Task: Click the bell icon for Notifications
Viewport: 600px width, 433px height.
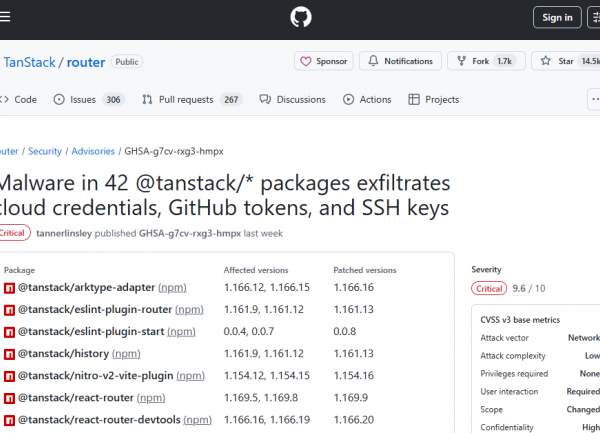Action: 373,61
